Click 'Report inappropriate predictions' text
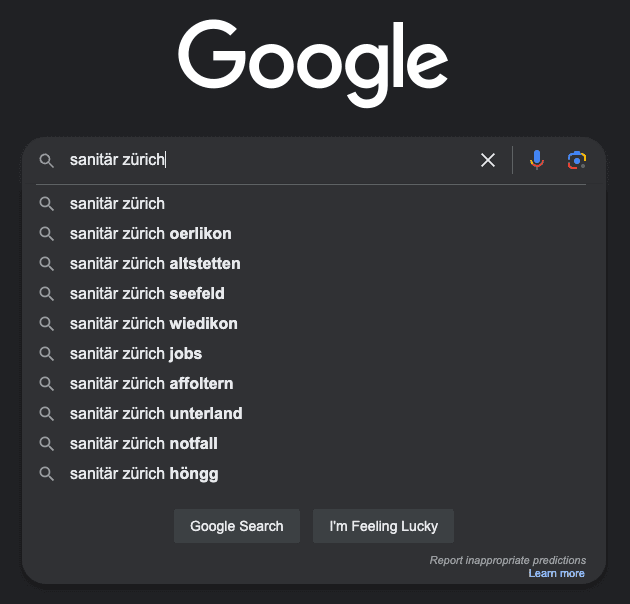 tap(508, 560)
